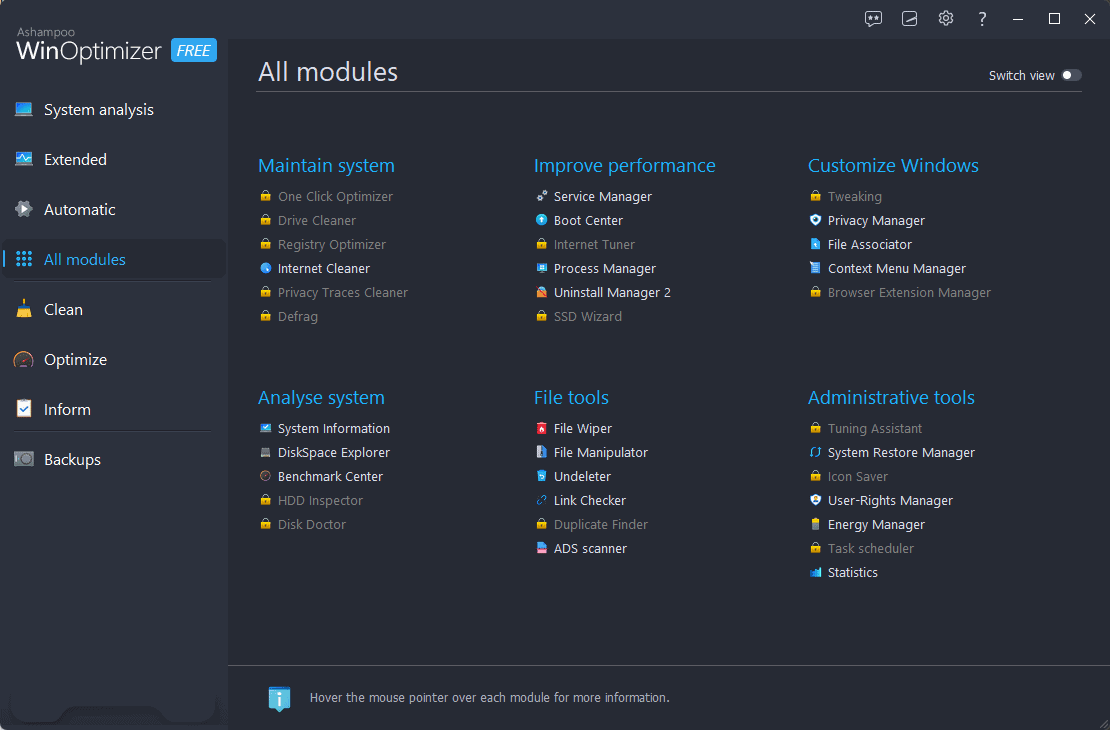Open the Task scheduler module

(x=862, y=548)
